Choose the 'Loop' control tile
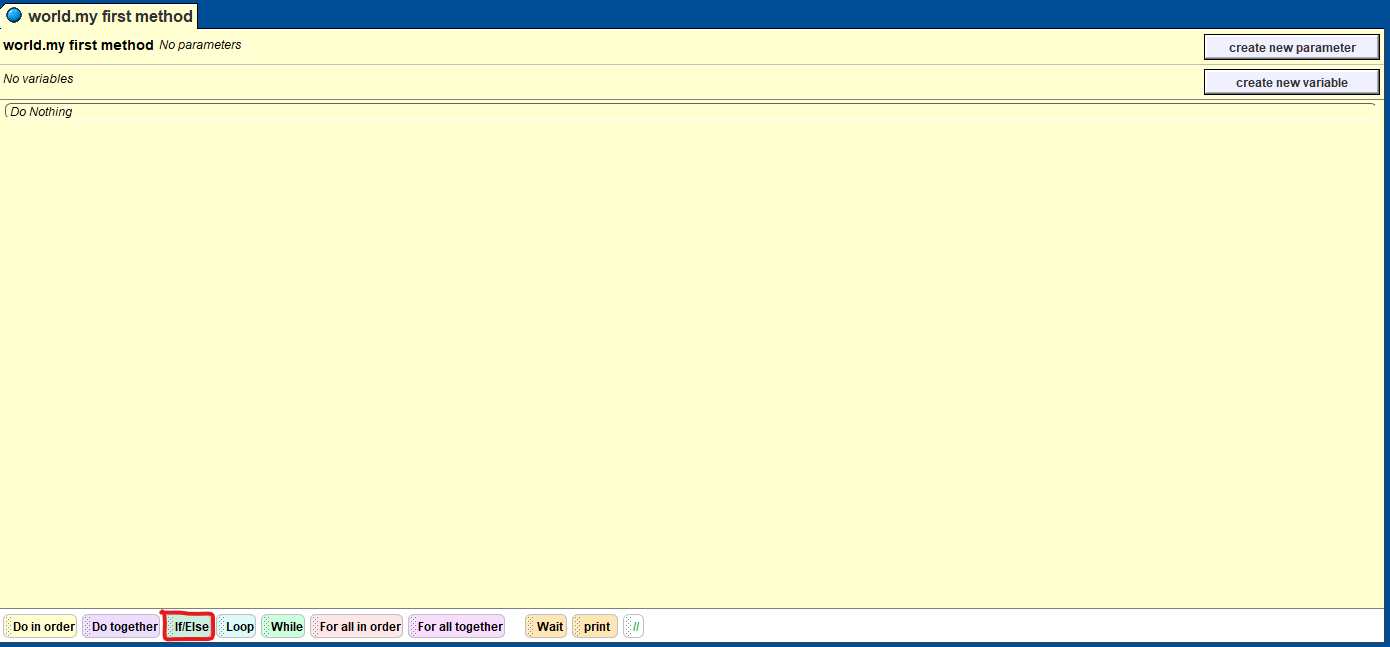Image resolution: width=1390 pixels, height=647 pixels. [x=239, y=627]
